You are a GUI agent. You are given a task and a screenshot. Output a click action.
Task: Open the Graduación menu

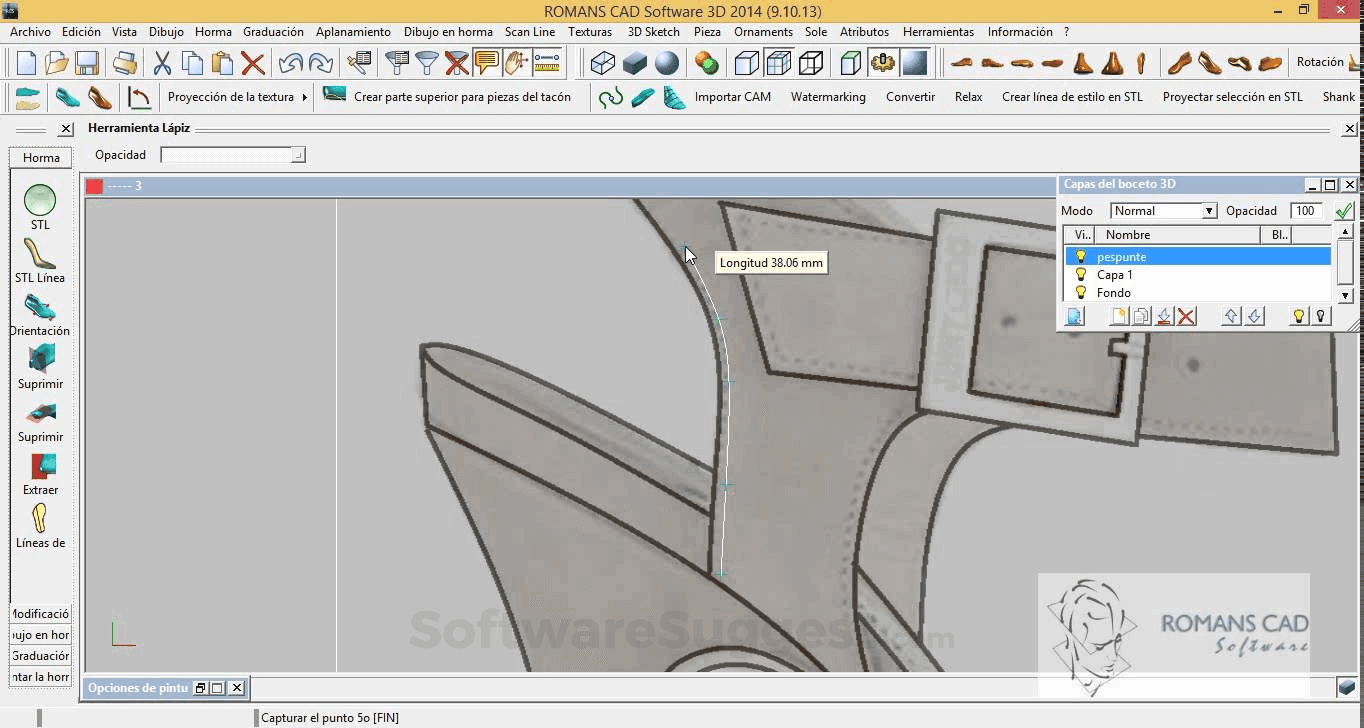pos(273,31)
